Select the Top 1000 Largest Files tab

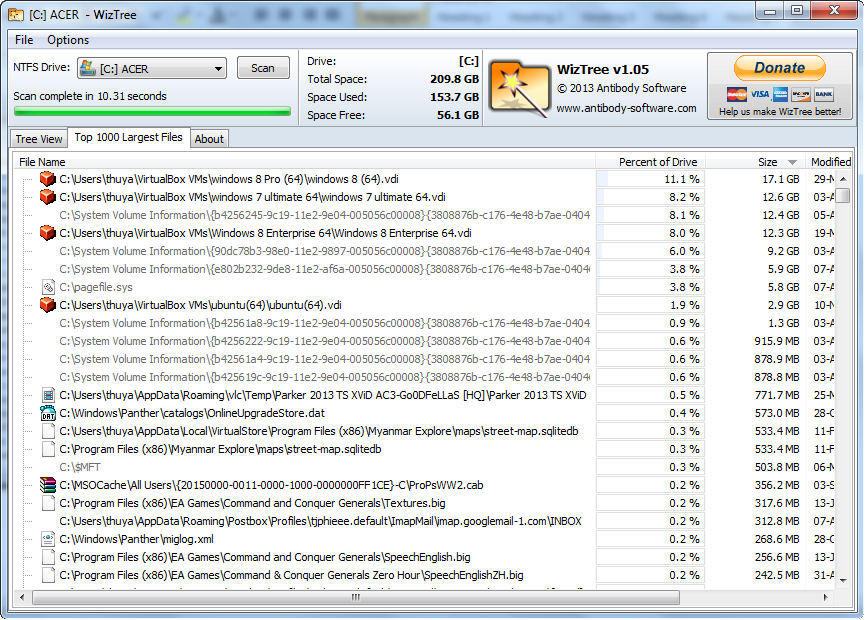(129, 137)
